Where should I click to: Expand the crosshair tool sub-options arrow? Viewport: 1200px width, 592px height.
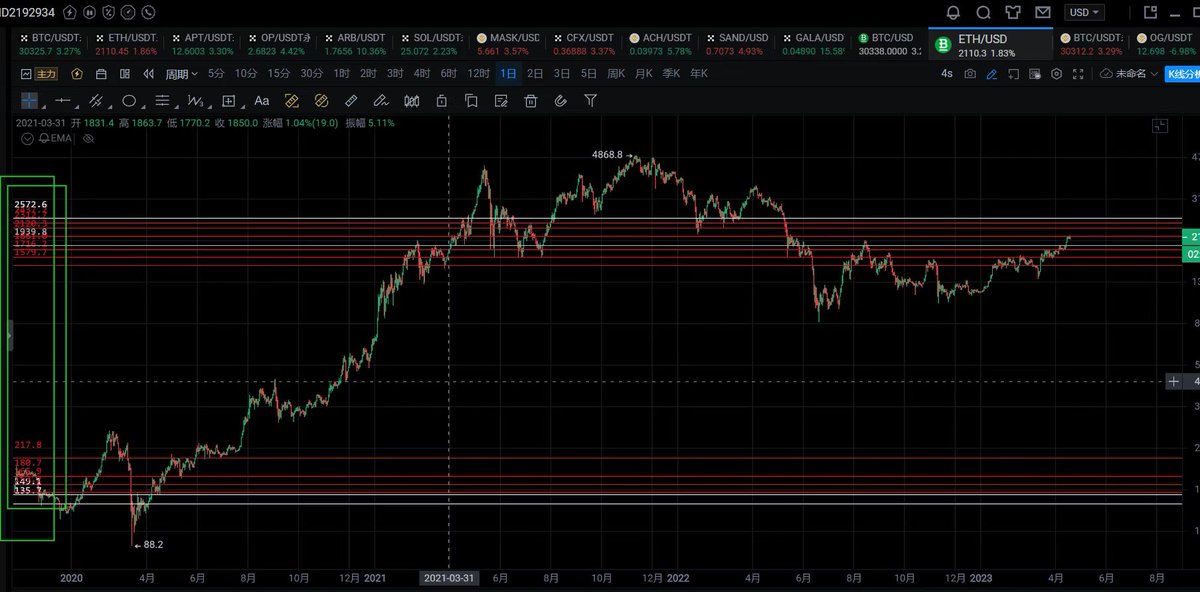click(44, 108)
